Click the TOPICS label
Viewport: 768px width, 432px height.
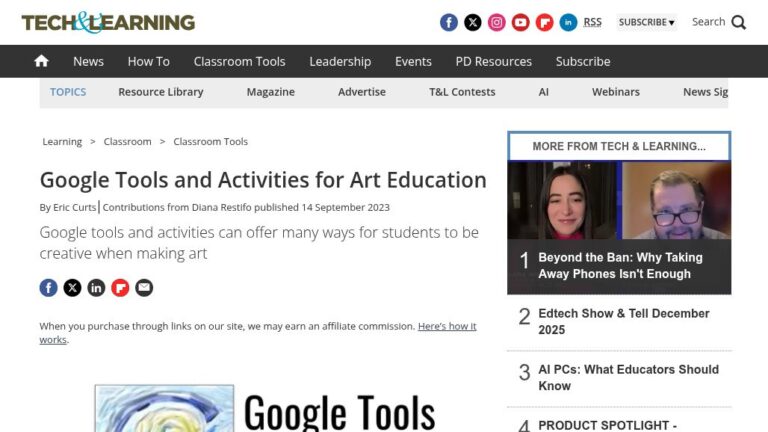click(x=68, y=92)
